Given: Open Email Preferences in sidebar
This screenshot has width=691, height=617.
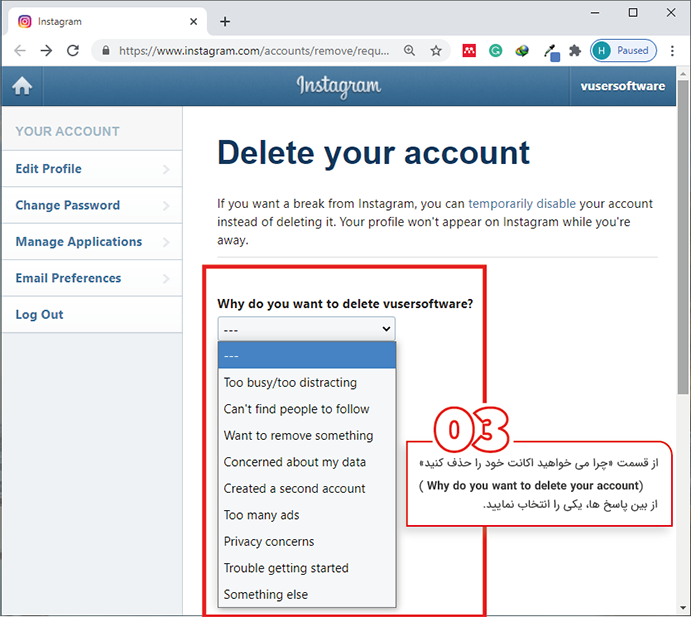Looking at the screenshot, I should (x=92, y=278).
